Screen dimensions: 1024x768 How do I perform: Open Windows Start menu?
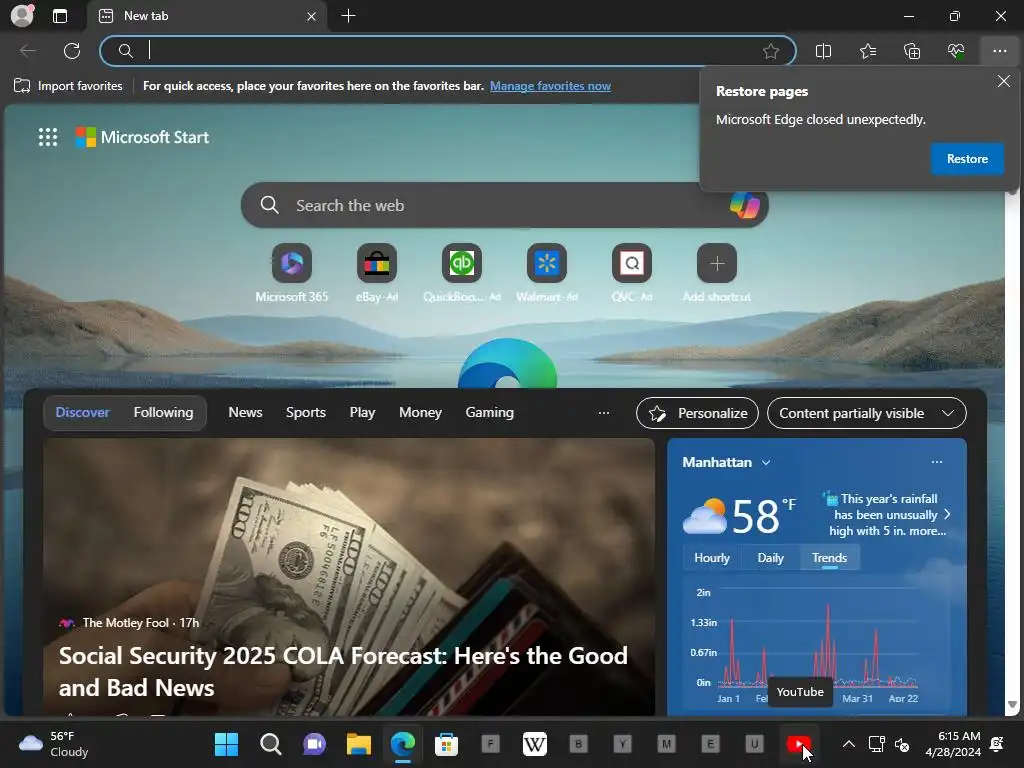(227, 744)
